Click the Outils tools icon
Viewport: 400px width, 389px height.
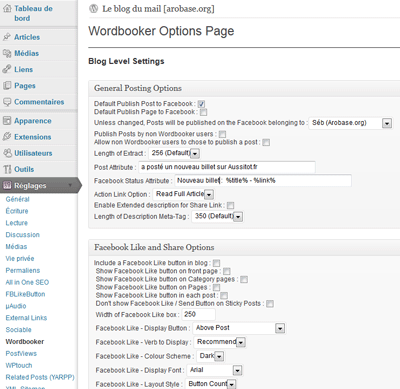[7, 169]
